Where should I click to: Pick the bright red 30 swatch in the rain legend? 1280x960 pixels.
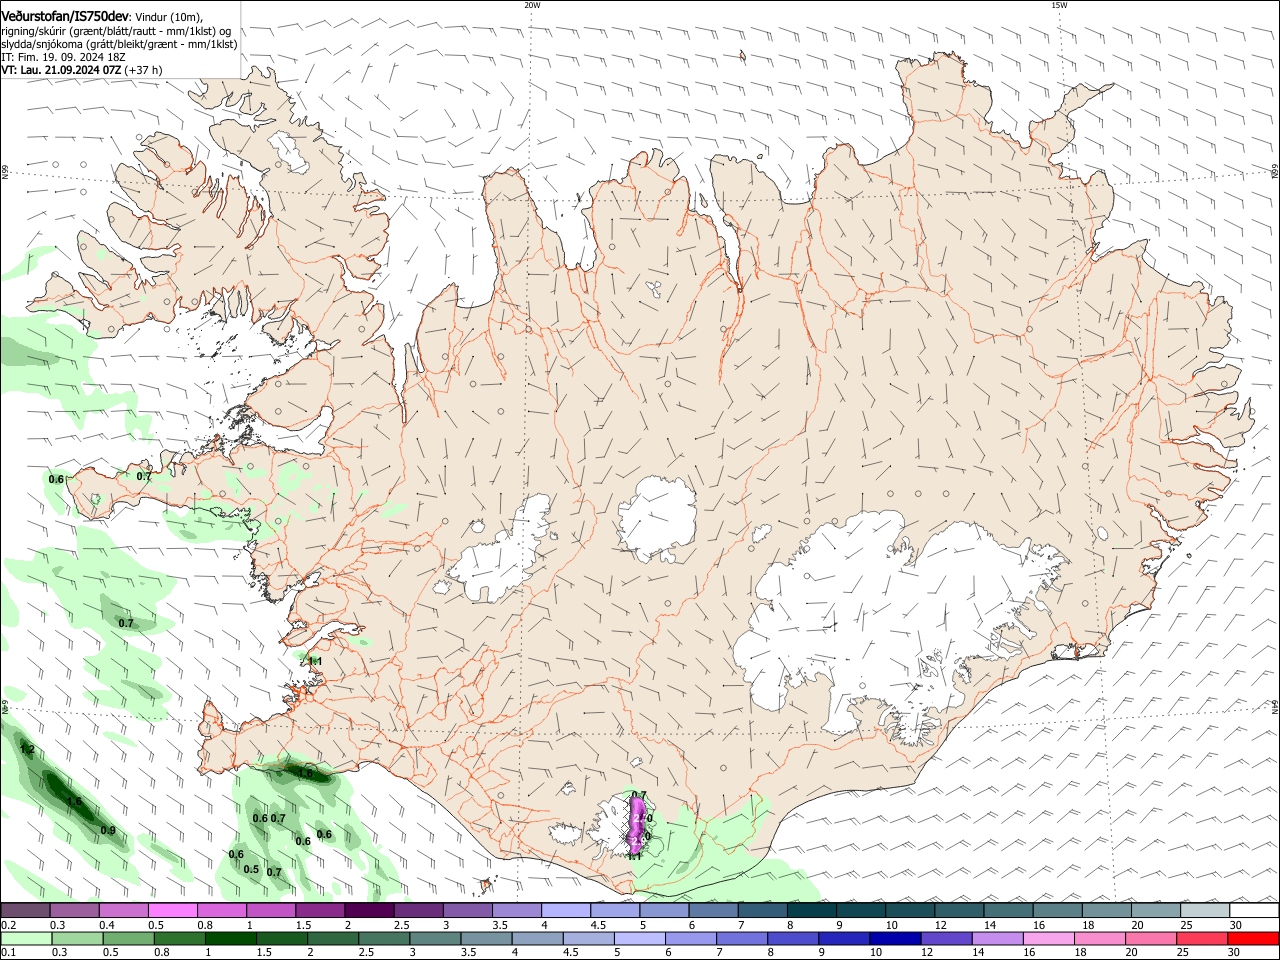point(1253,938)
